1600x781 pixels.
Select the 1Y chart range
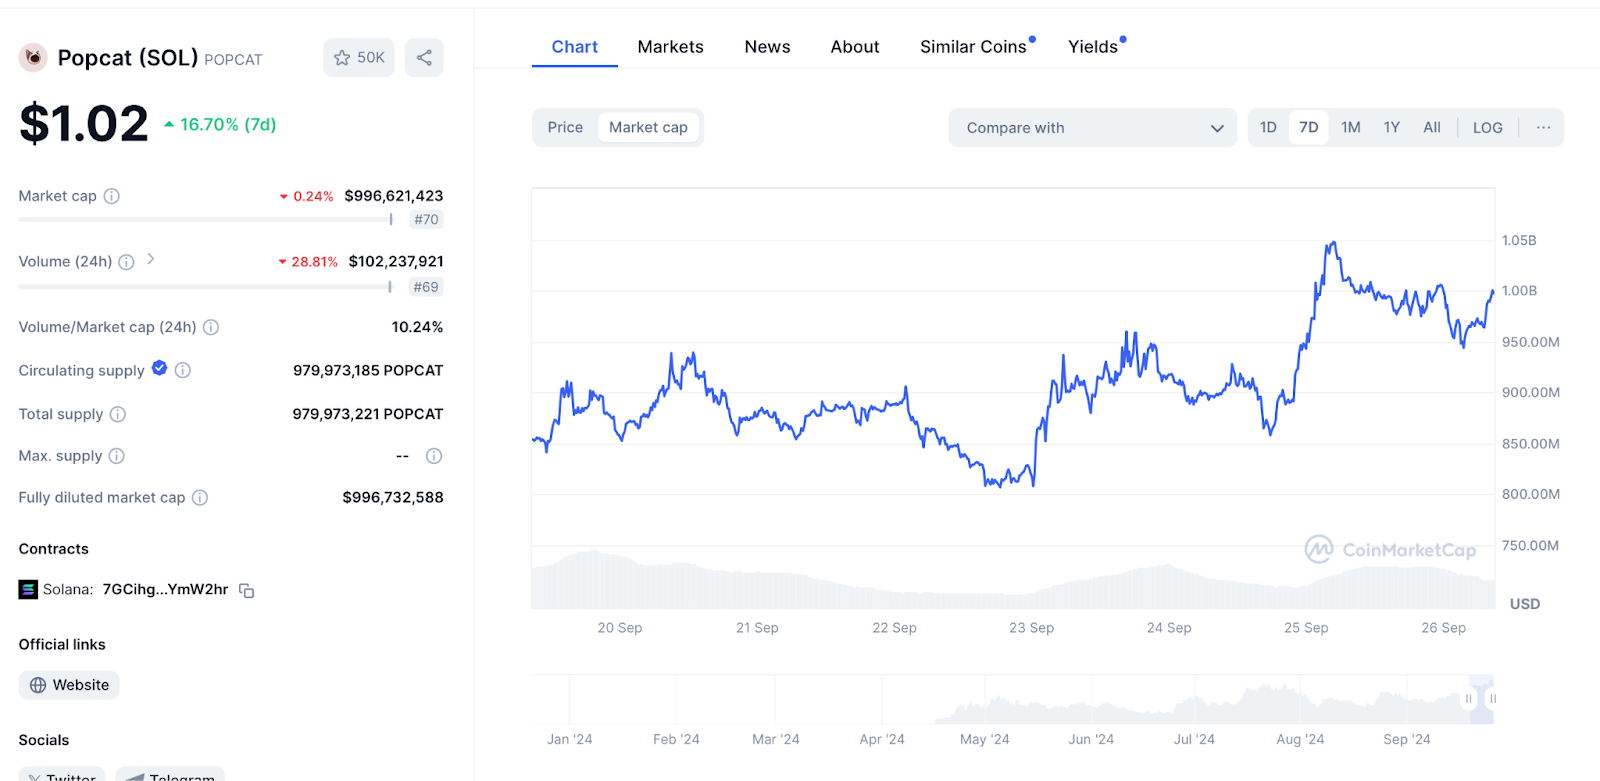(1392, 127)
